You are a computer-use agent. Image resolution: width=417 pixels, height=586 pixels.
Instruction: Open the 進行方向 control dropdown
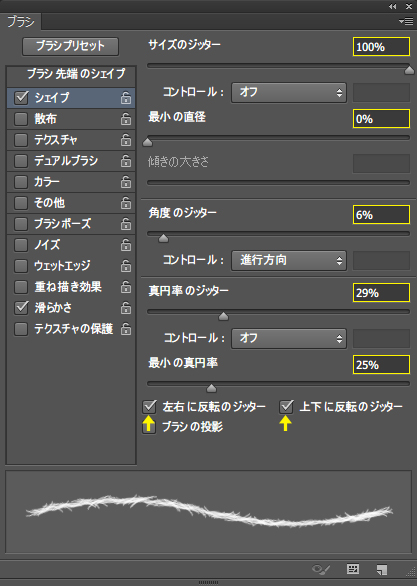288,260
